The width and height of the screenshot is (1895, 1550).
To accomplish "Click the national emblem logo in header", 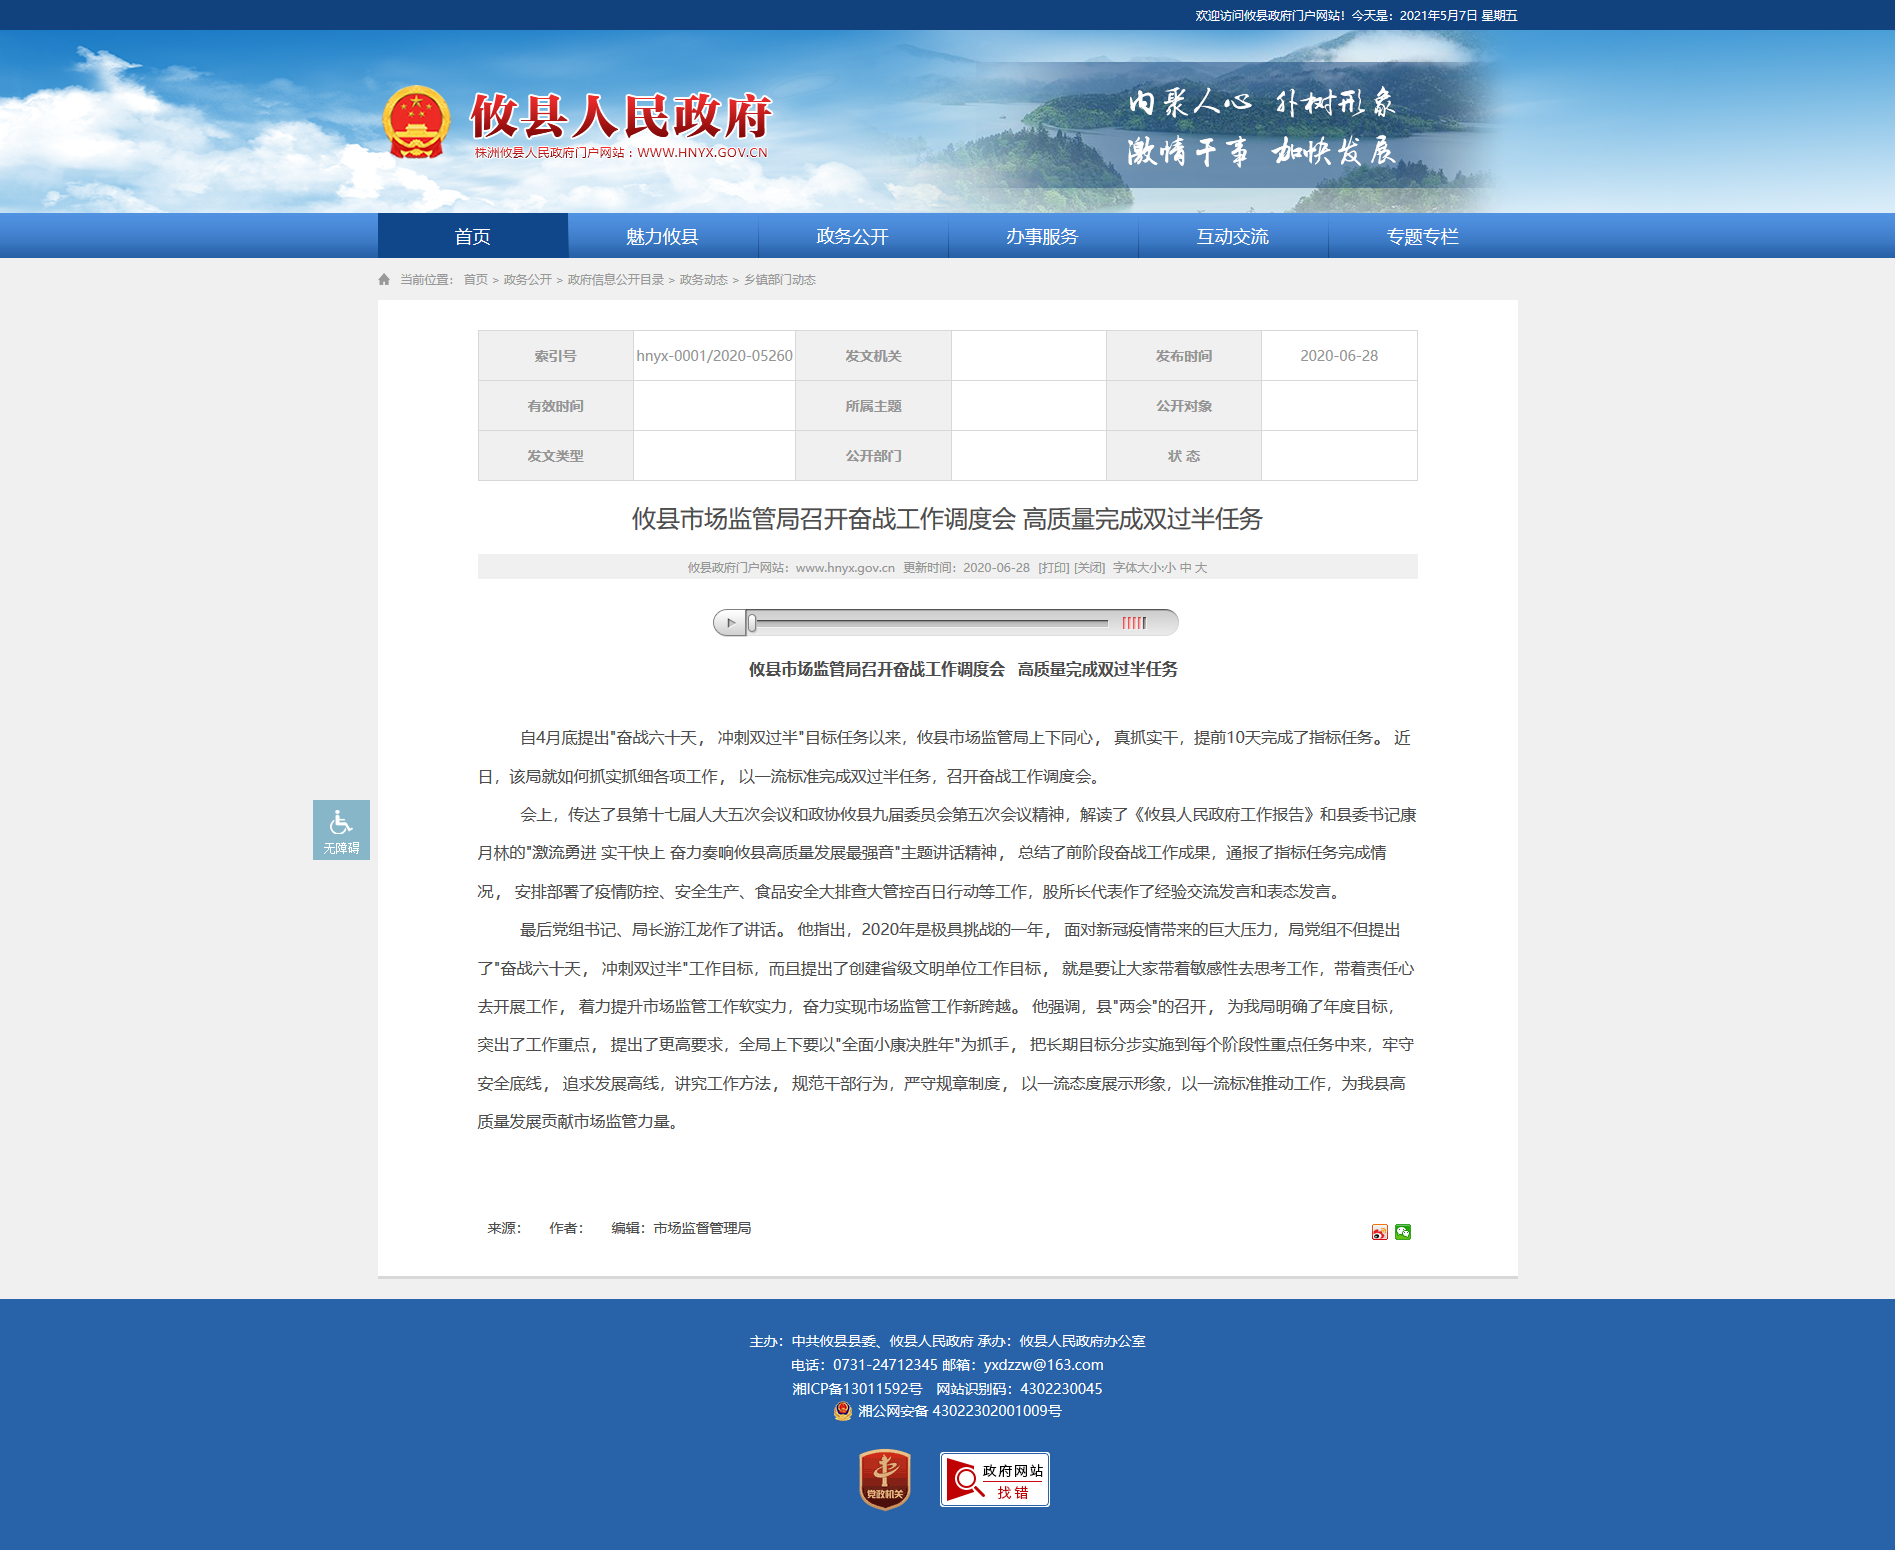I will [x=416, y=123].
